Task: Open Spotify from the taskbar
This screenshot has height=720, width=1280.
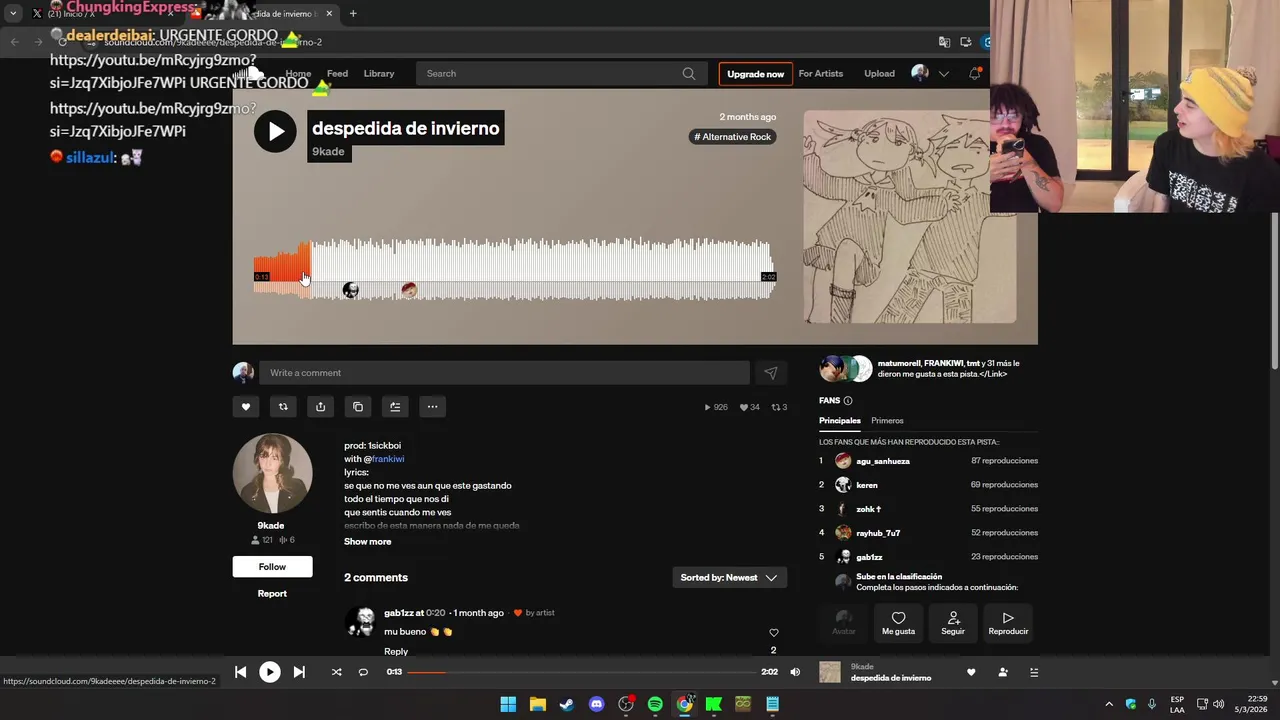Action: (x=655, y=704)
